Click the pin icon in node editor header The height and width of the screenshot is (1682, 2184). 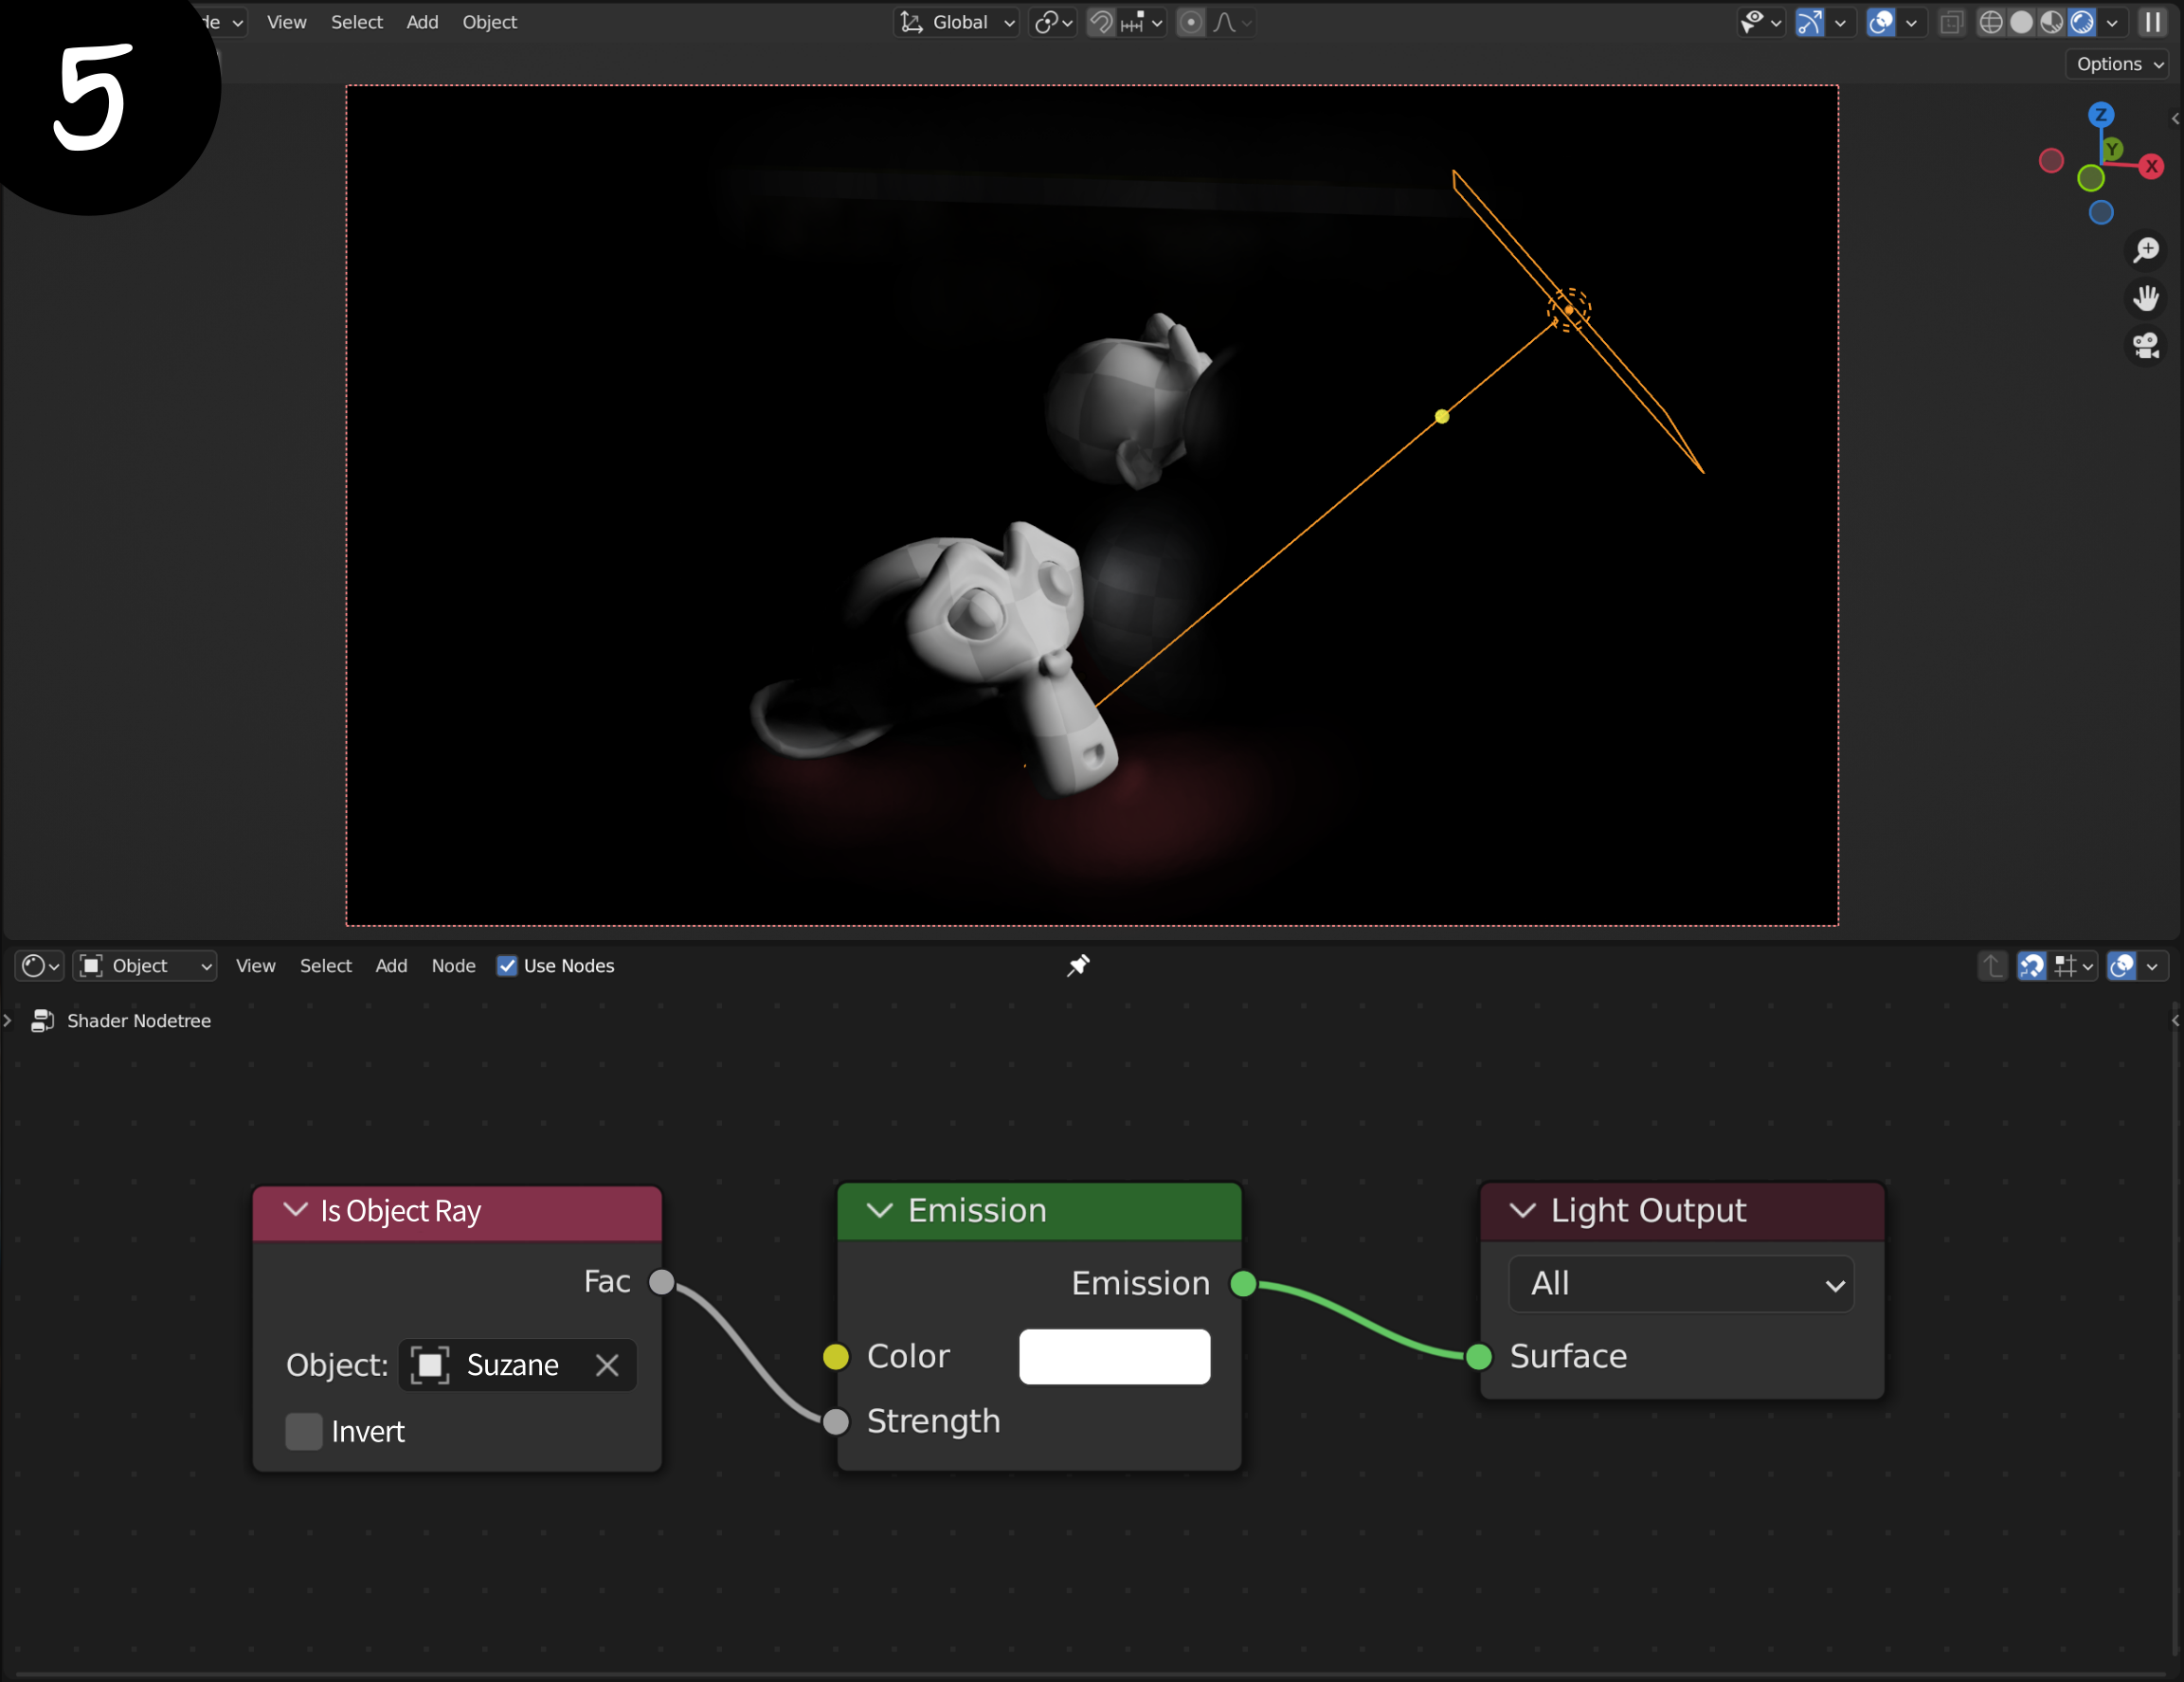point(1078,965)
